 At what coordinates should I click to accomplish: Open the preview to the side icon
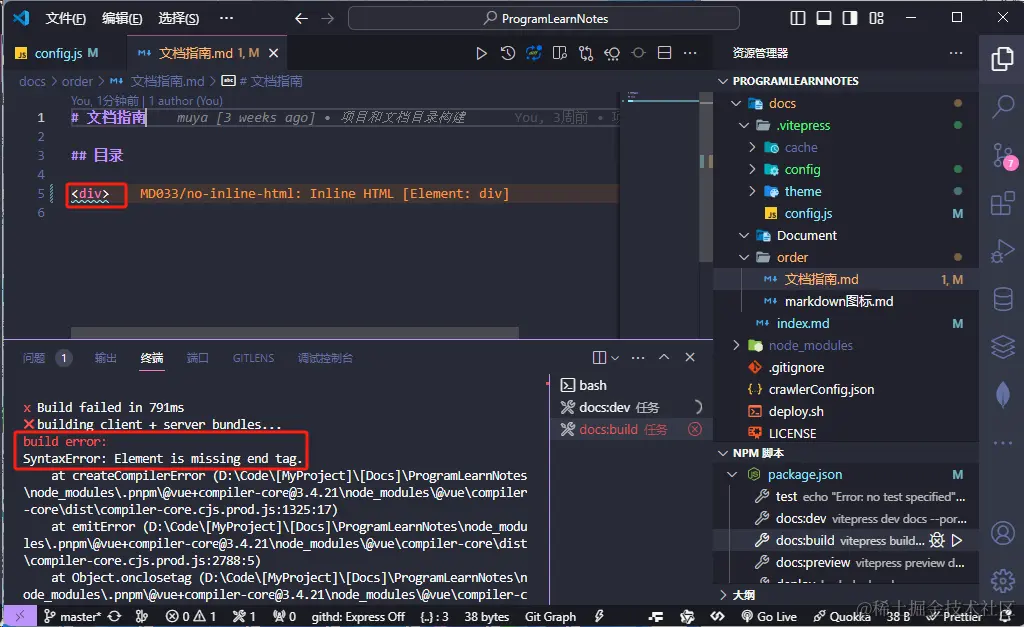(560, 54)
